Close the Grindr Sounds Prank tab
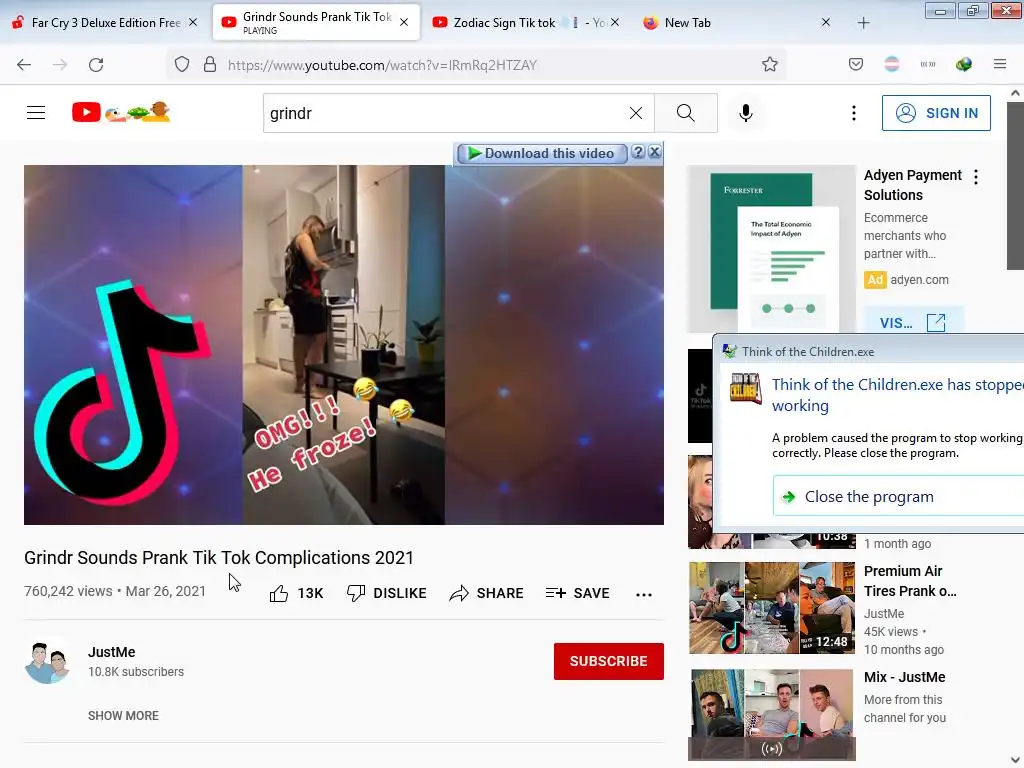This screenshot has height=768, width=1024. pyautogui.click(x=404, y=22)
